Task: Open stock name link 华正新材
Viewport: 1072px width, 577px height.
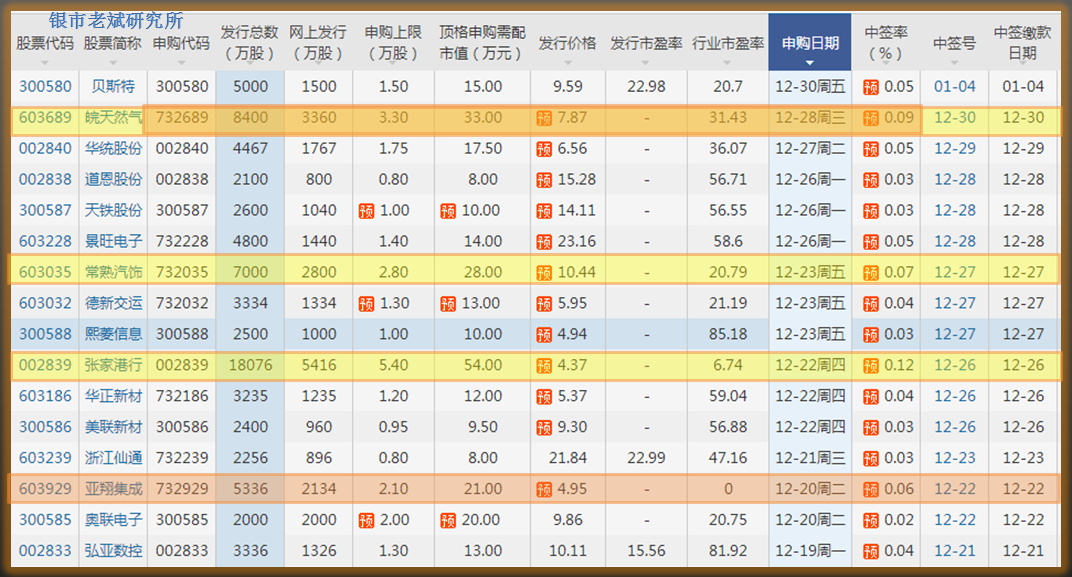Action: coord(113,396)
